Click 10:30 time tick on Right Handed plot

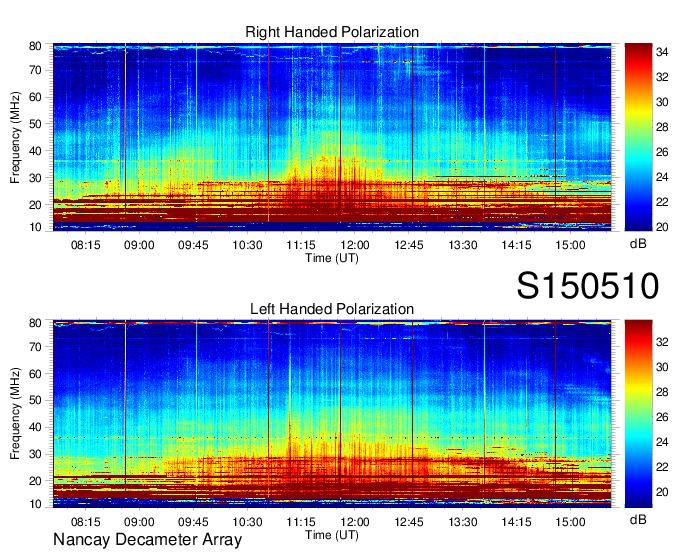coord(247,245)
